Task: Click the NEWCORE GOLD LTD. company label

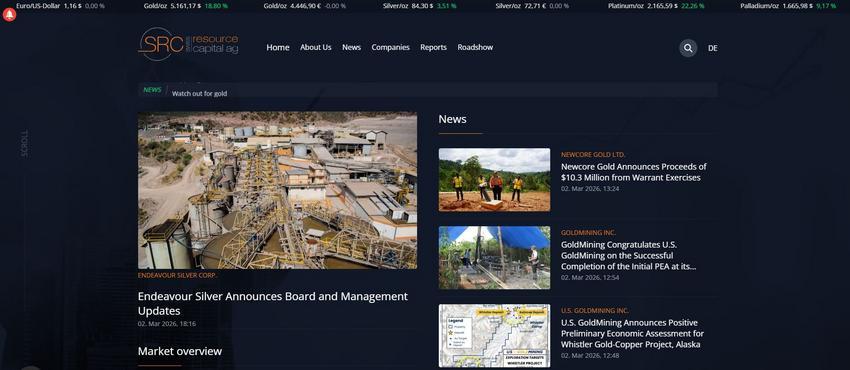Action: pyautogui.click(x=593, y=155)
